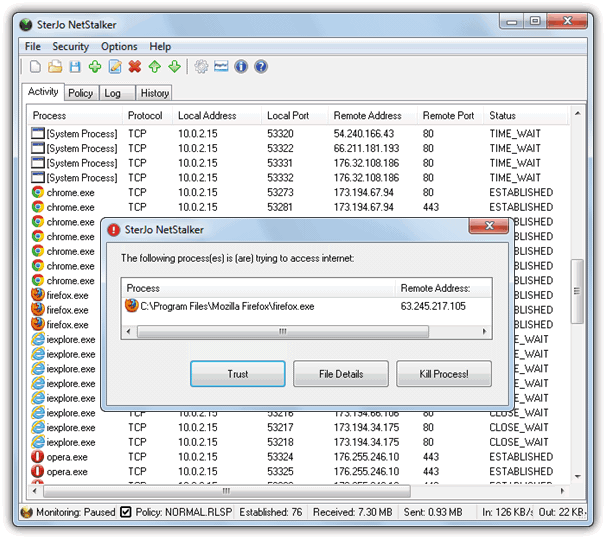Click monitoring status icon in status bar
606x538 pixels.
[27, 512]
